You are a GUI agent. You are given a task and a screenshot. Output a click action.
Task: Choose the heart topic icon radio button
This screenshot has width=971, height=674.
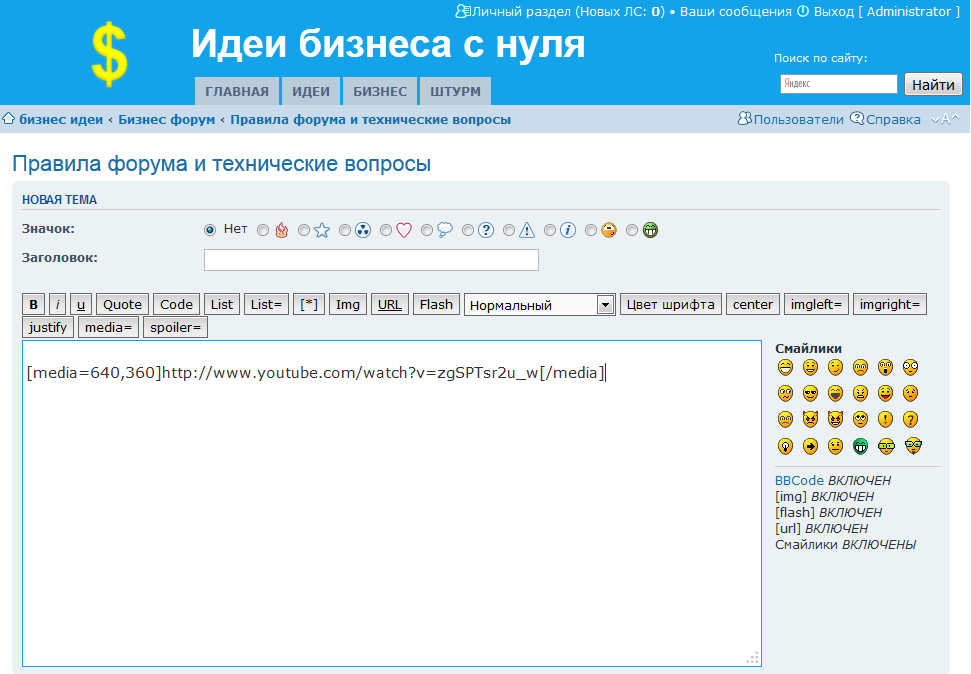point(386,231)
